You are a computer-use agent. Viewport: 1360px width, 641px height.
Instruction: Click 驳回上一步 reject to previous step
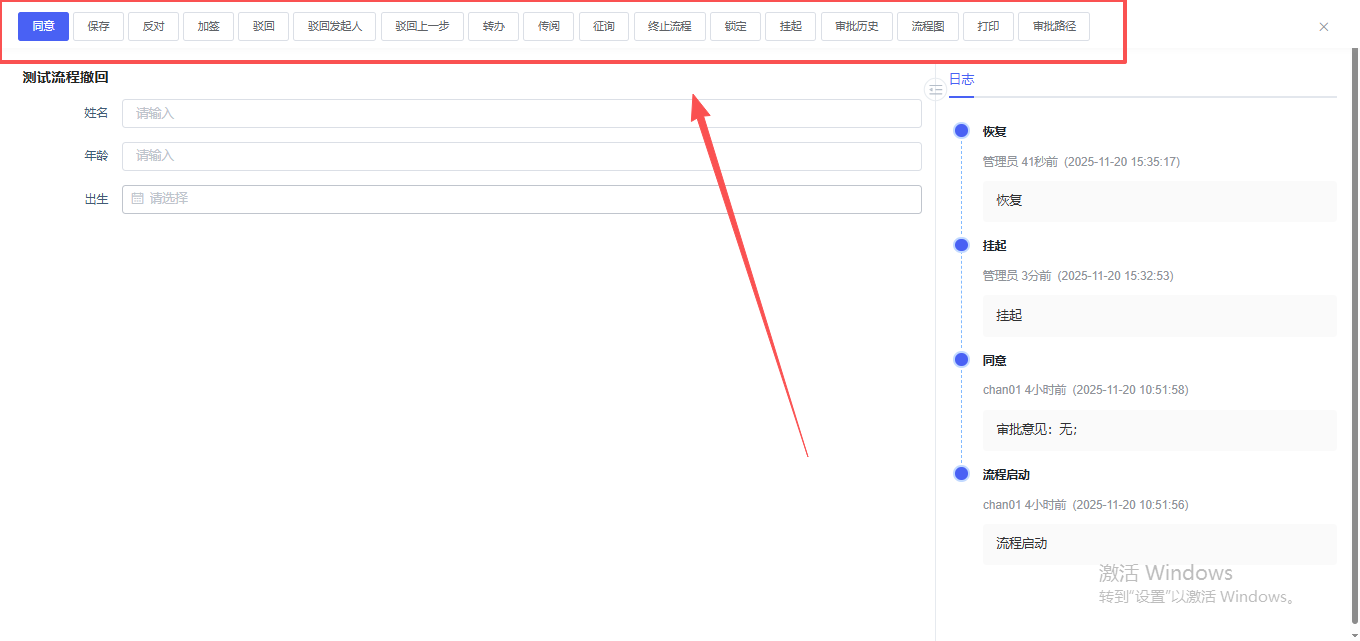tap(422, 26)
